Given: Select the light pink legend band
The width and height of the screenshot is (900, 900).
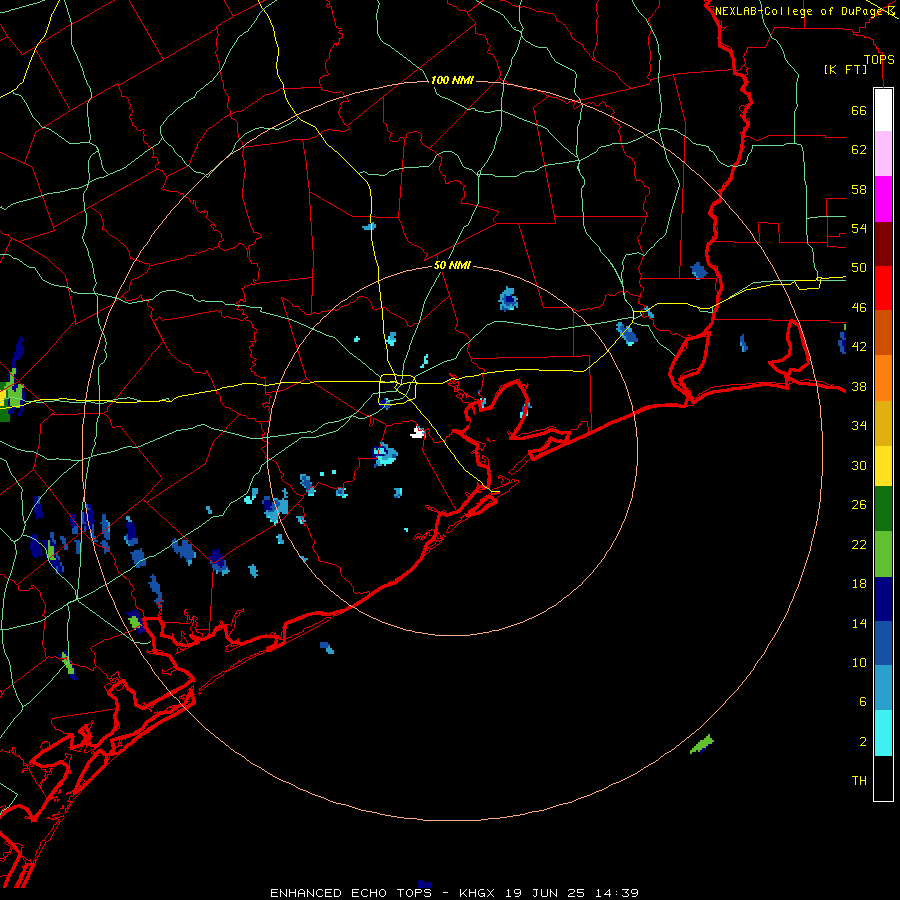Looking at the screenshot, I should 883,154.
